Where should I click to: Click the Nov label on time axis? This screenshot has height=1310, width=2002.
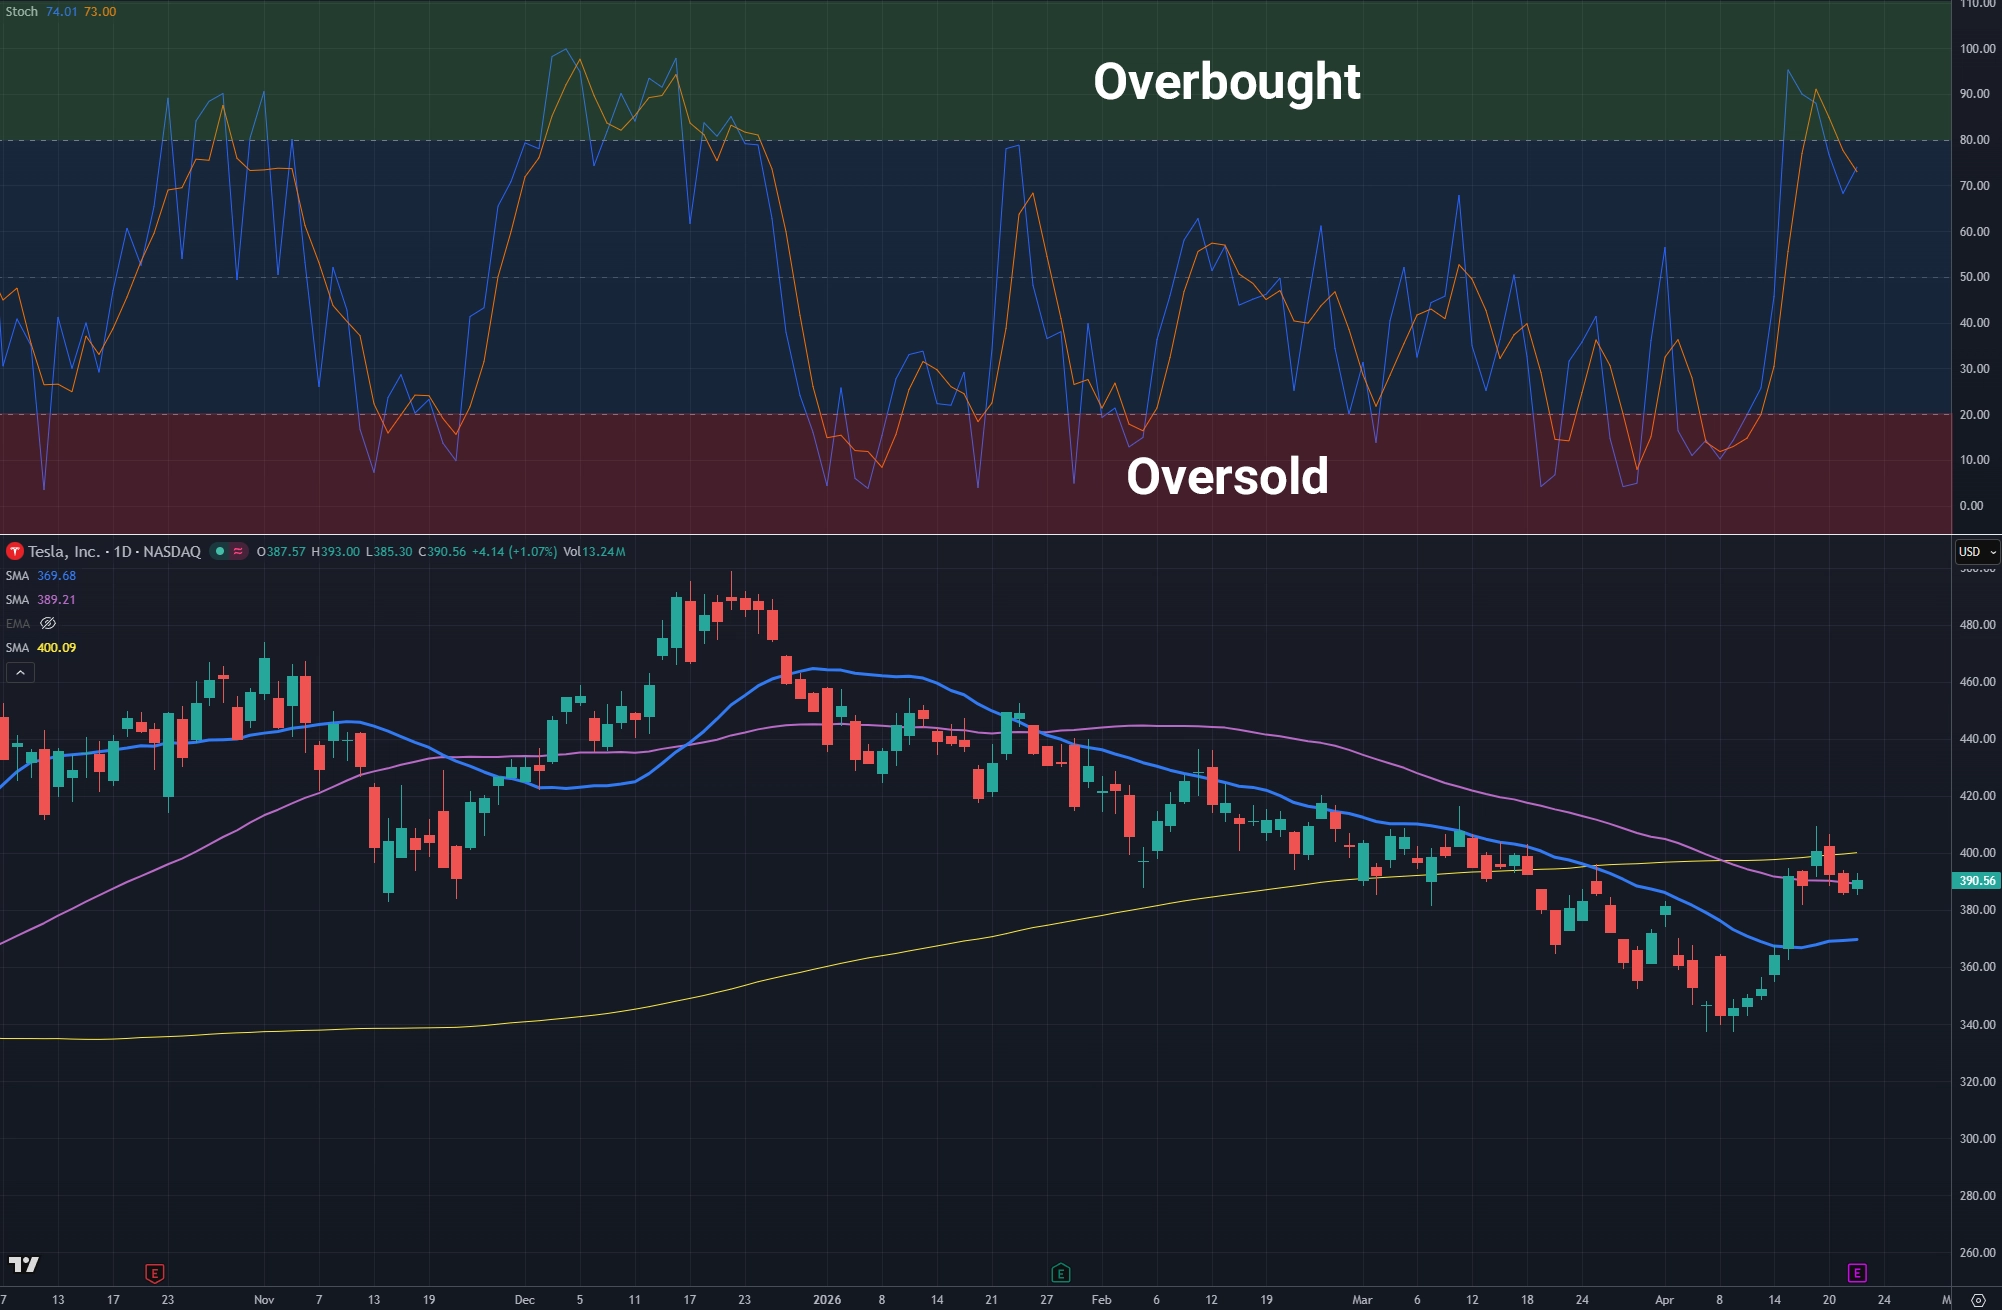(x=264, y=1300)
